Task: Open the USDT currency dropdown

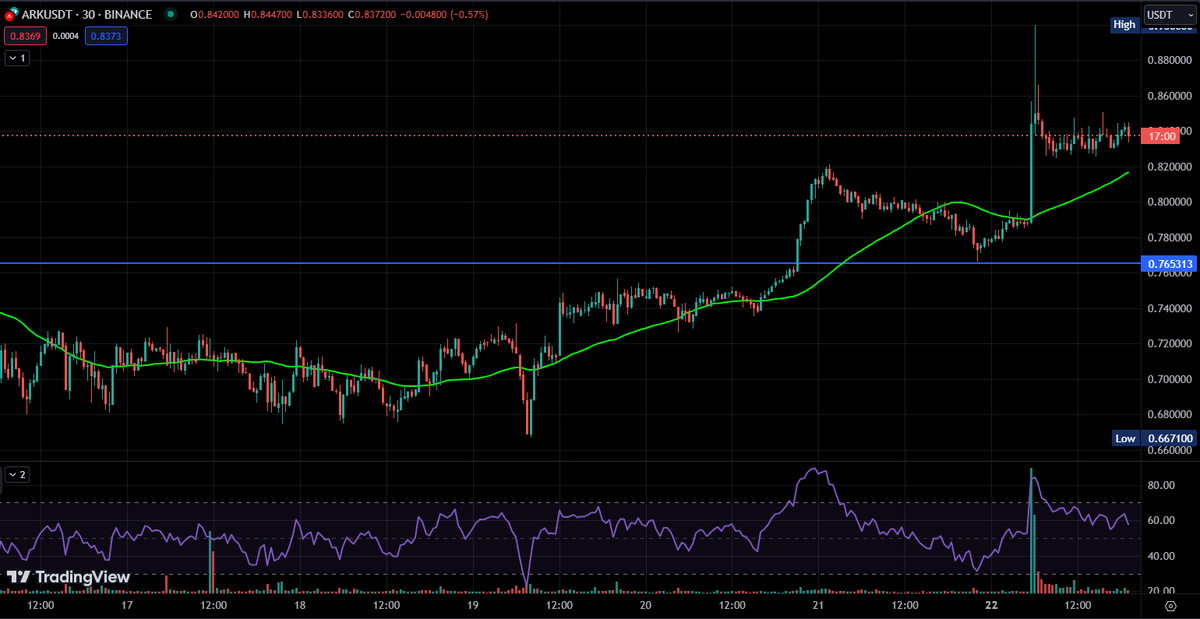Action: [x=1168, y=15]
